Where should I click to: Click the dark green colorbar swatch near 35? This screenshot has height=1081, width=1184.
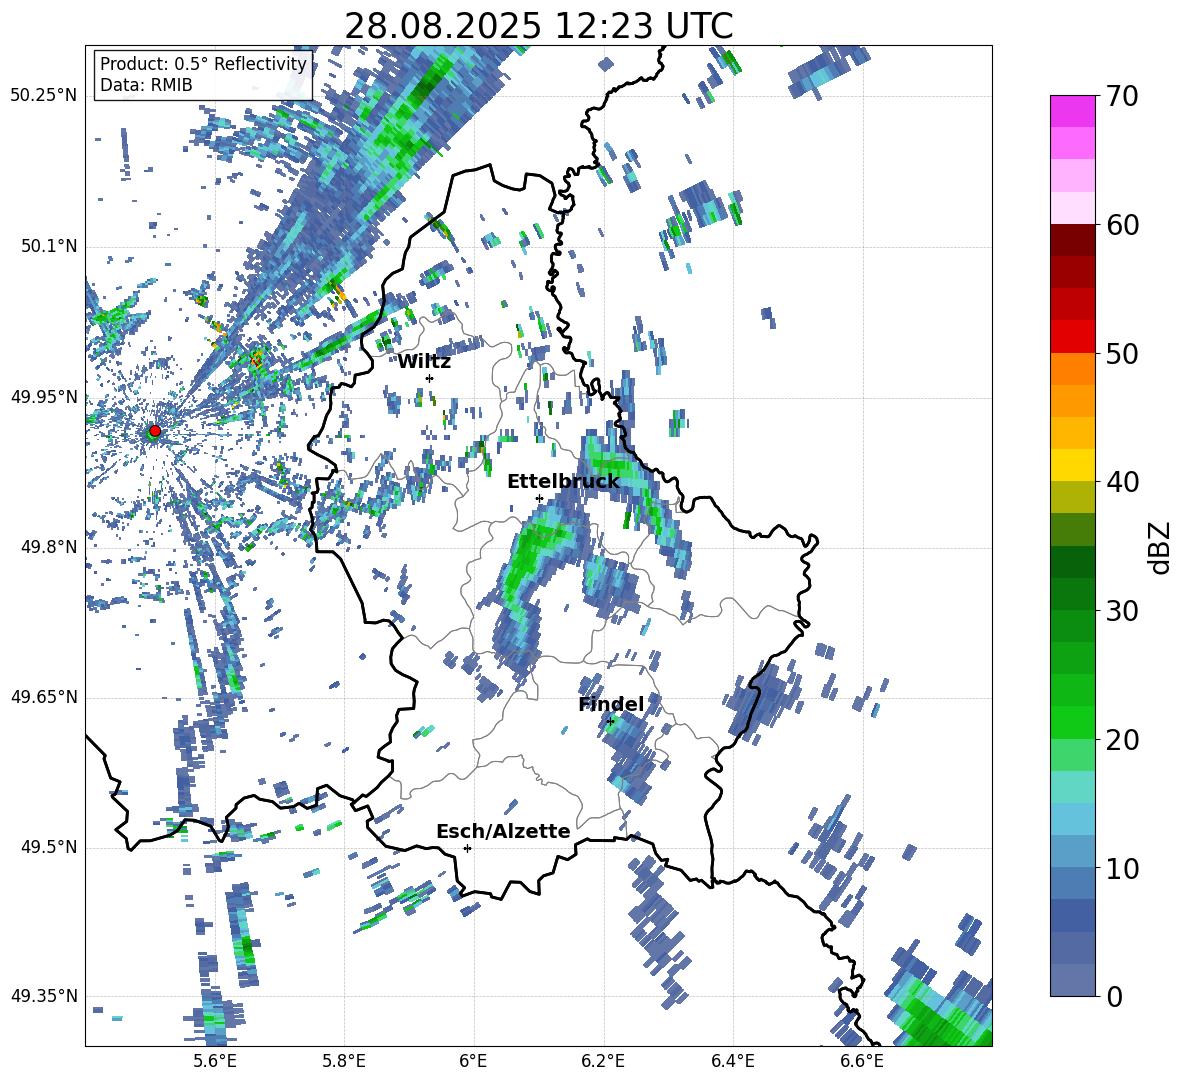tap(1072, 562)
